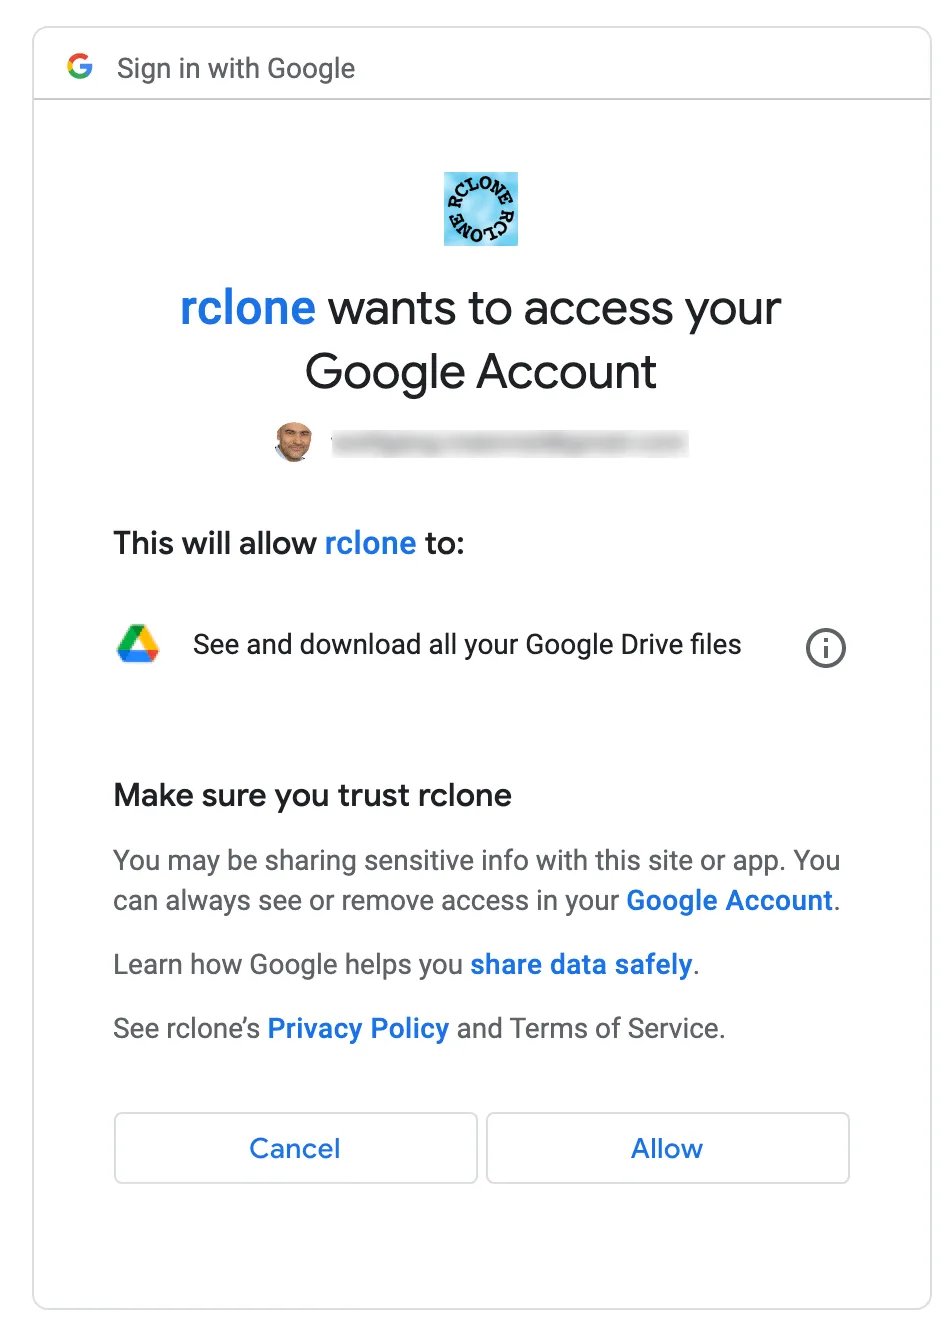
Task: Click the Google Drive triangle icon
Action: [x=138, y=645]
